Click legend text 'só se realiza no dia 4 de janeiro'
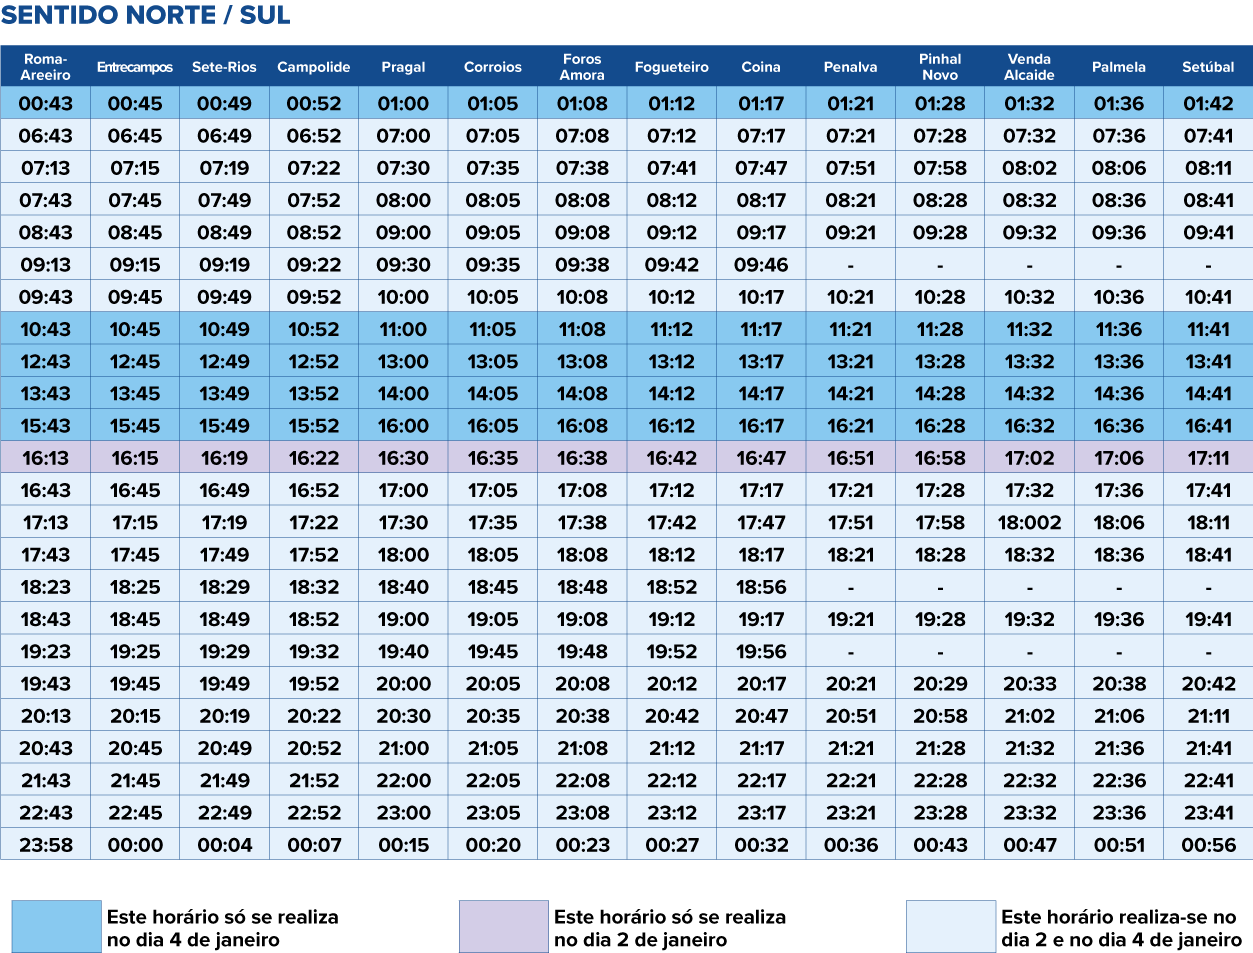The height and width of the screenshot is (953, 1253). [223, 928]
